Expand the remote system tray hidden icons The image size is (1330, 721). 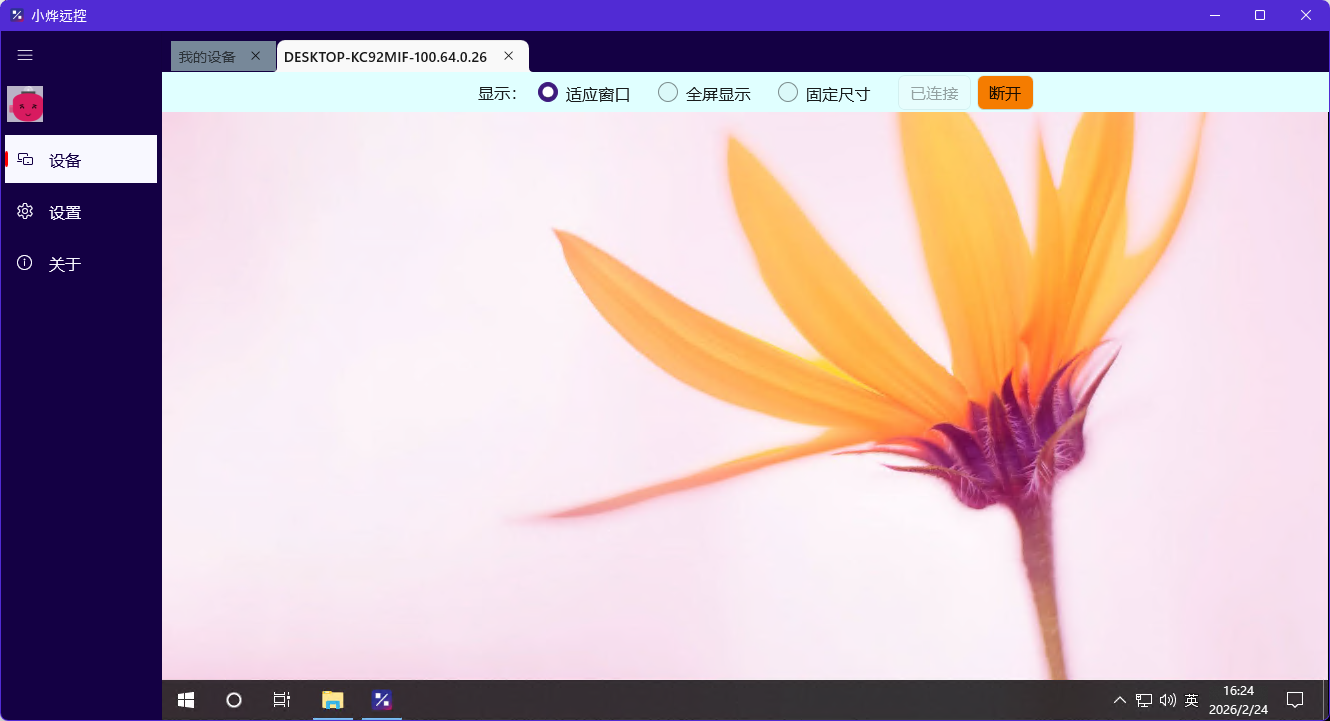(1119, 700)
